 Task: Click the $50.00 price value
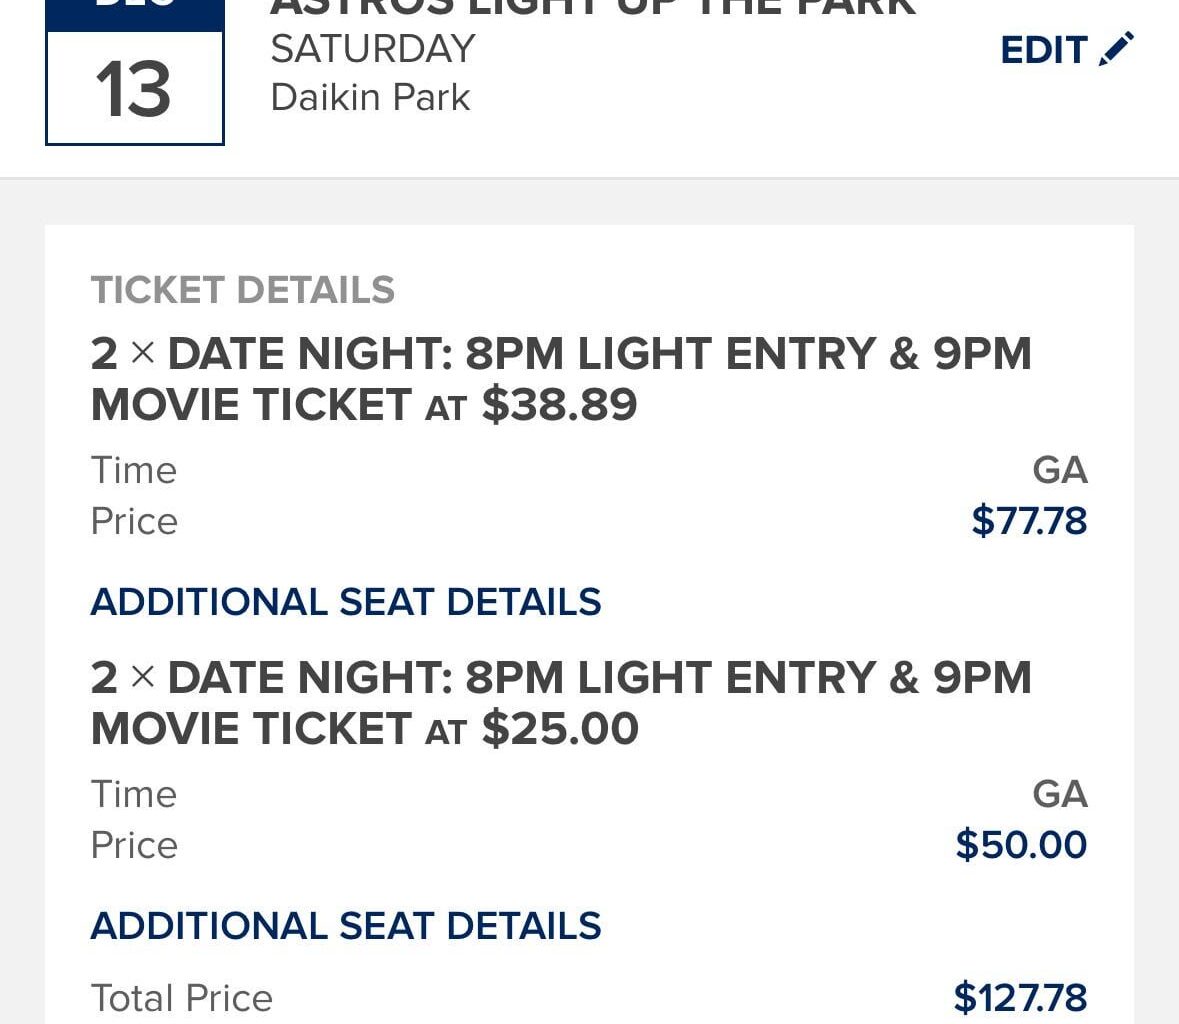coord(1022,845)
